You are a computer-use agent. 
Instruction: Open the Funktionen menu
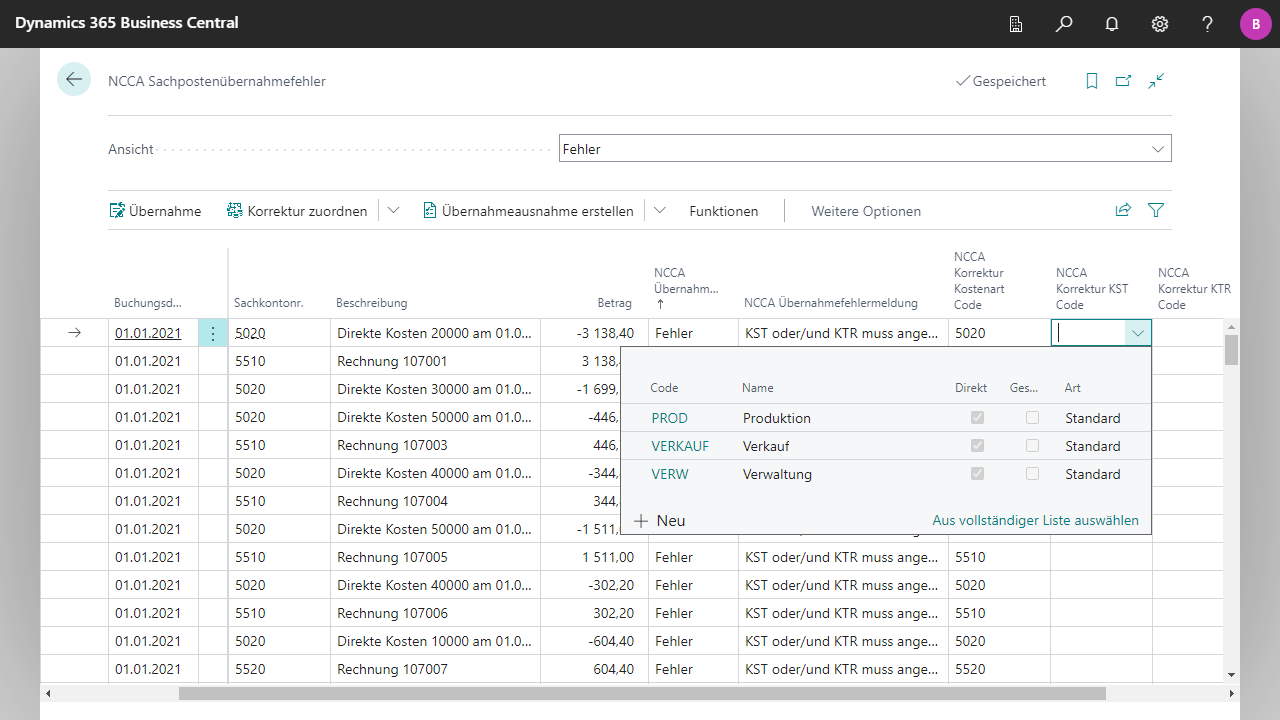[724, 211]
